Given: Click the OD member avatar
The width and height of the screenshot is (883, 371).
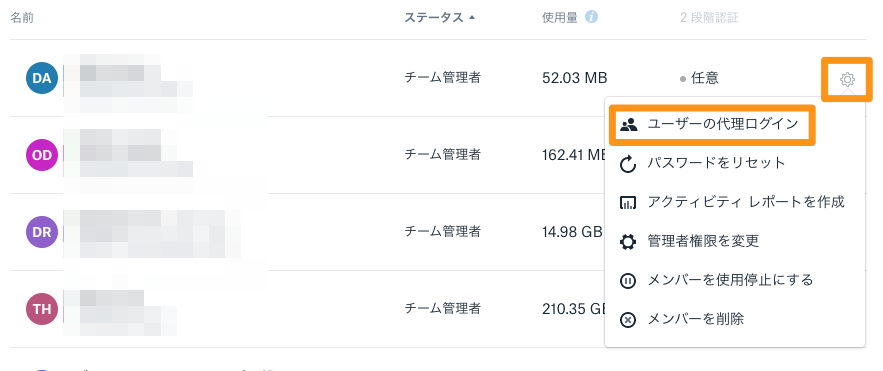Looking at the screenshot, I should tap(42, 155).
